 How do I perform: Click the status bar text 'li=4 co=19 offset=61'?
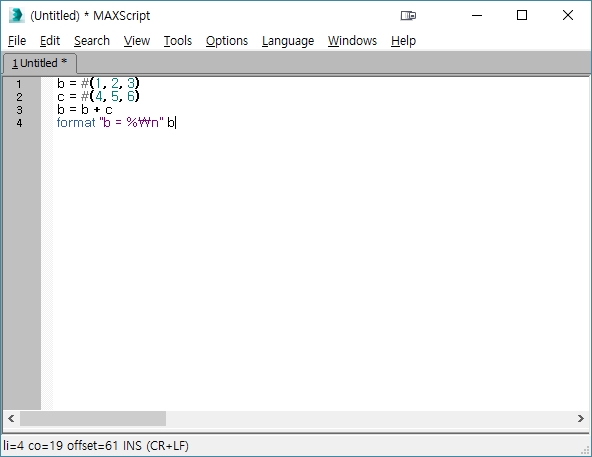(x=61, y=446)
